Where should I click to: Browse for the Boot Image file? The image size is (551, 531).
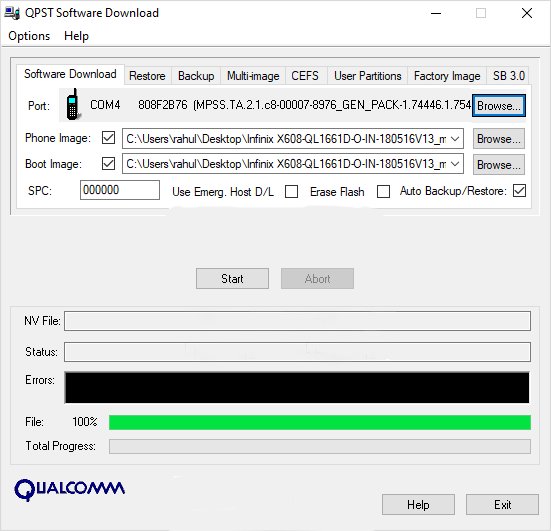[x=499, y=164]
